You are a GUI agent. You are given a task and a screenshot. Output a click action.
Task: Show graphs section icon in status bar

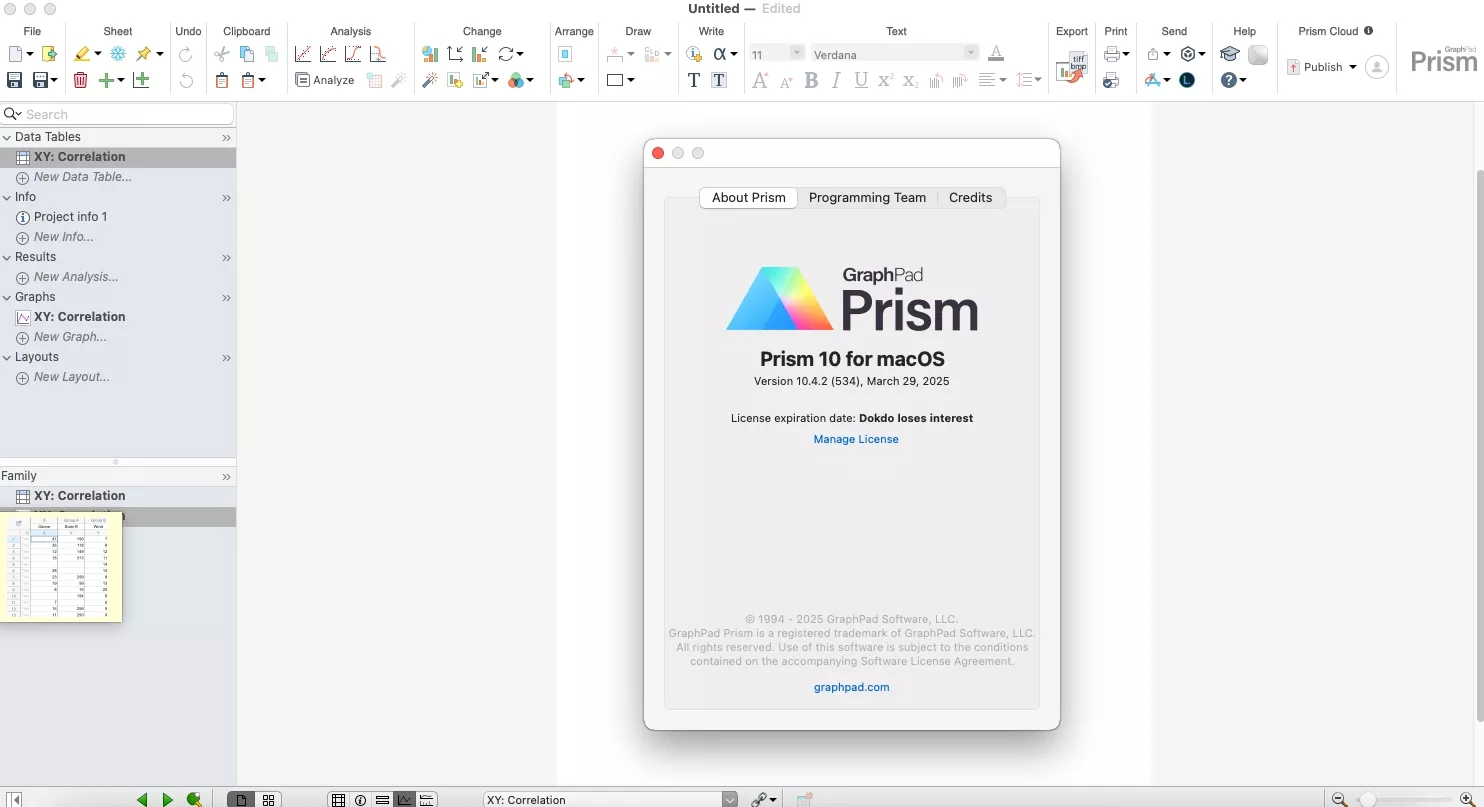coord(405,799)
